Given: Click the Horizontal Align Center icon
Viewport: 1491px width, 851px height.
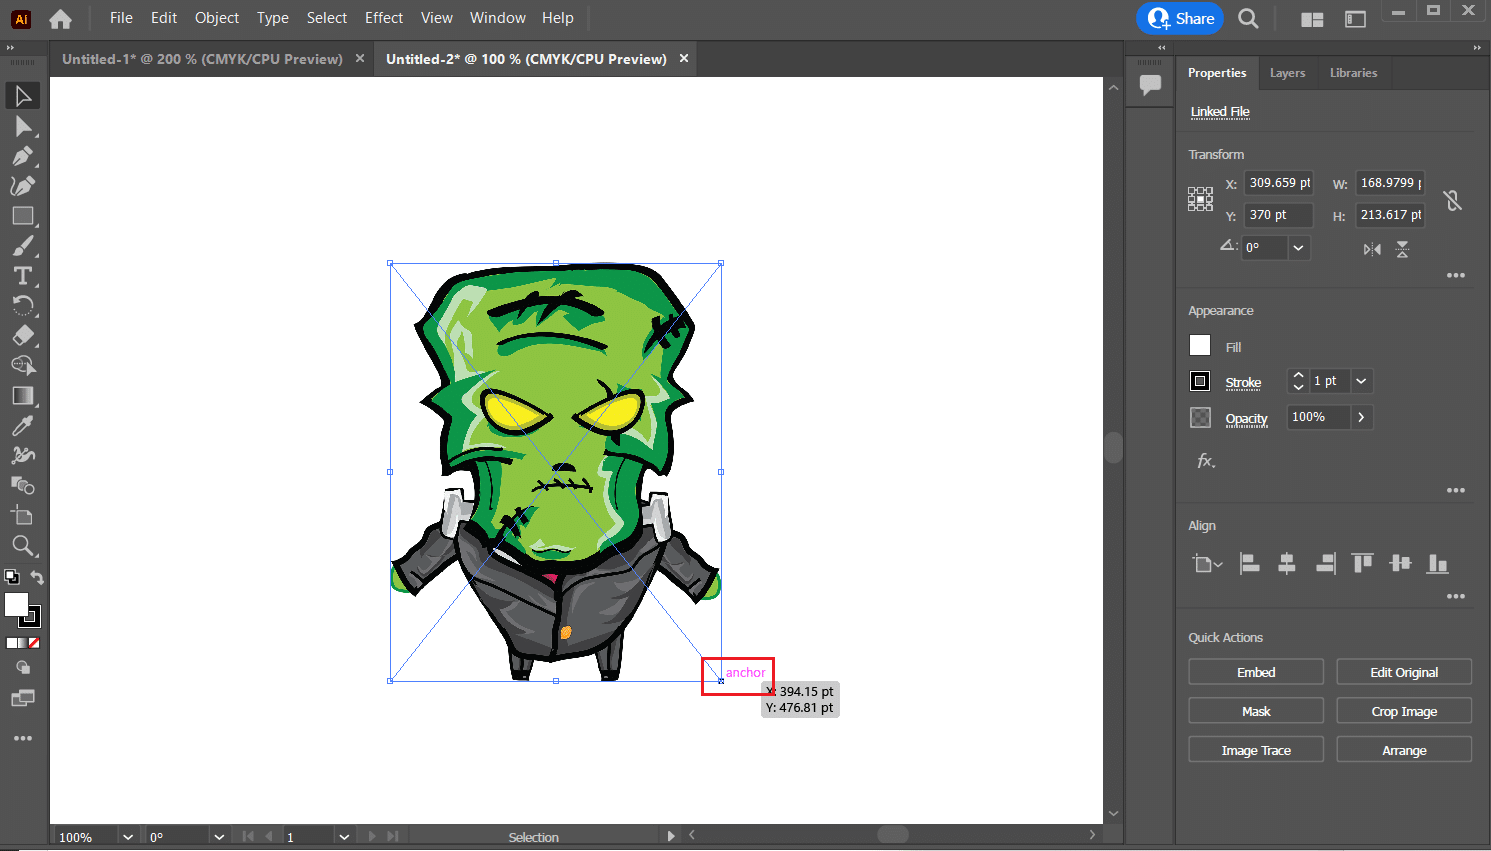Looking at the screenshot, I should pos(1286,563).
